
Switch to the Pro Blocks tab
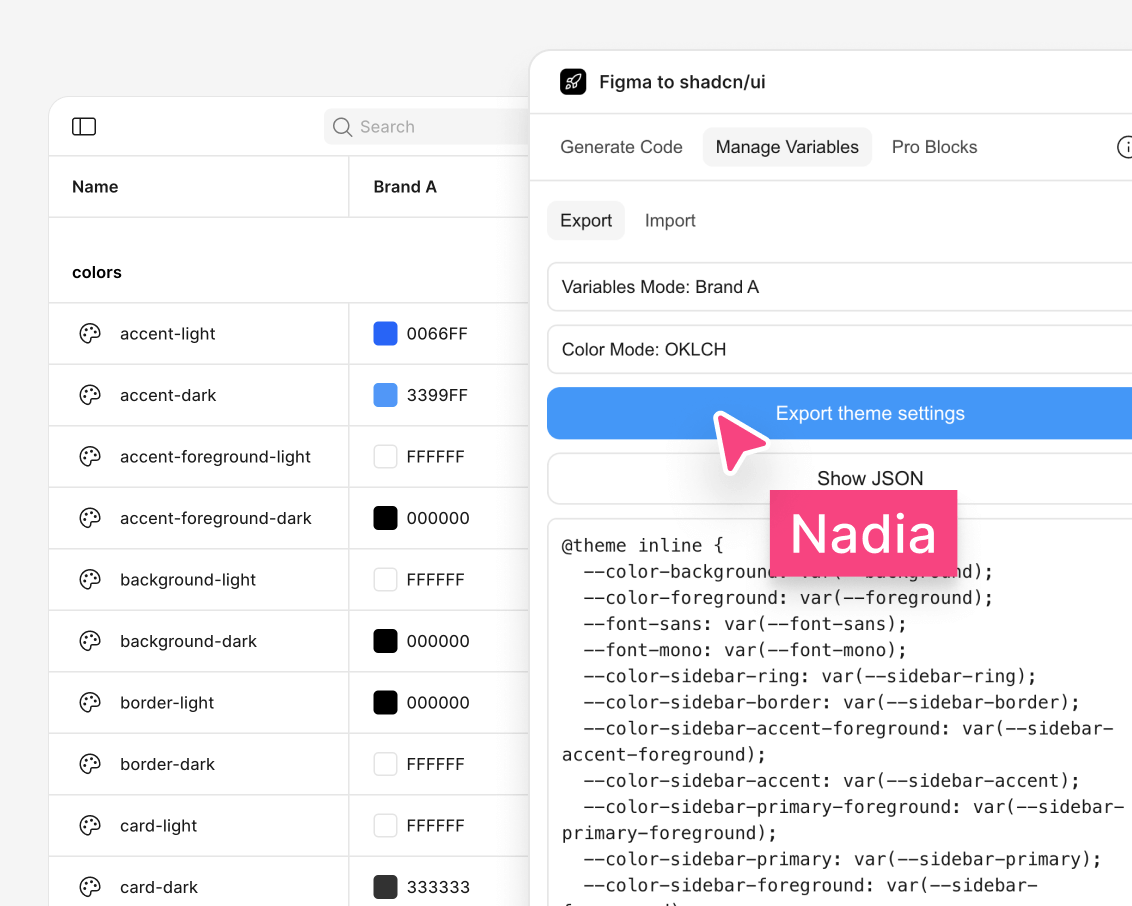point(934,147)
